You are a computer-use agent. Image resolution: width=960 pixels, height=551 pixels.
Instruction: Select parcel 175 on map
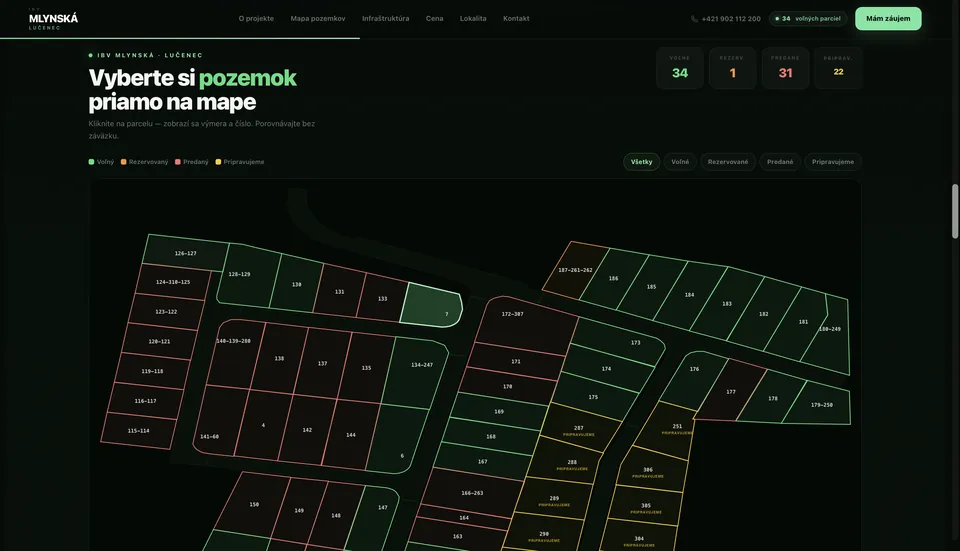[x=593, y=397]
